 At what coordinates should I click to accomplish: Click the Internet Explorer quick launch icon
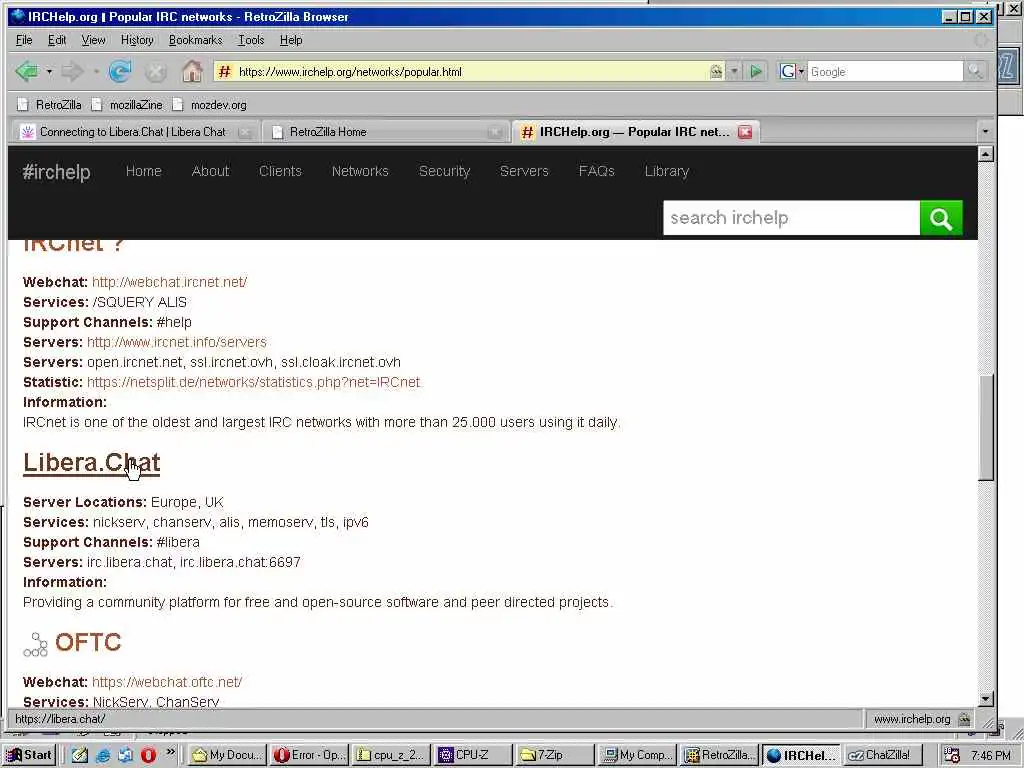(103, 755)
